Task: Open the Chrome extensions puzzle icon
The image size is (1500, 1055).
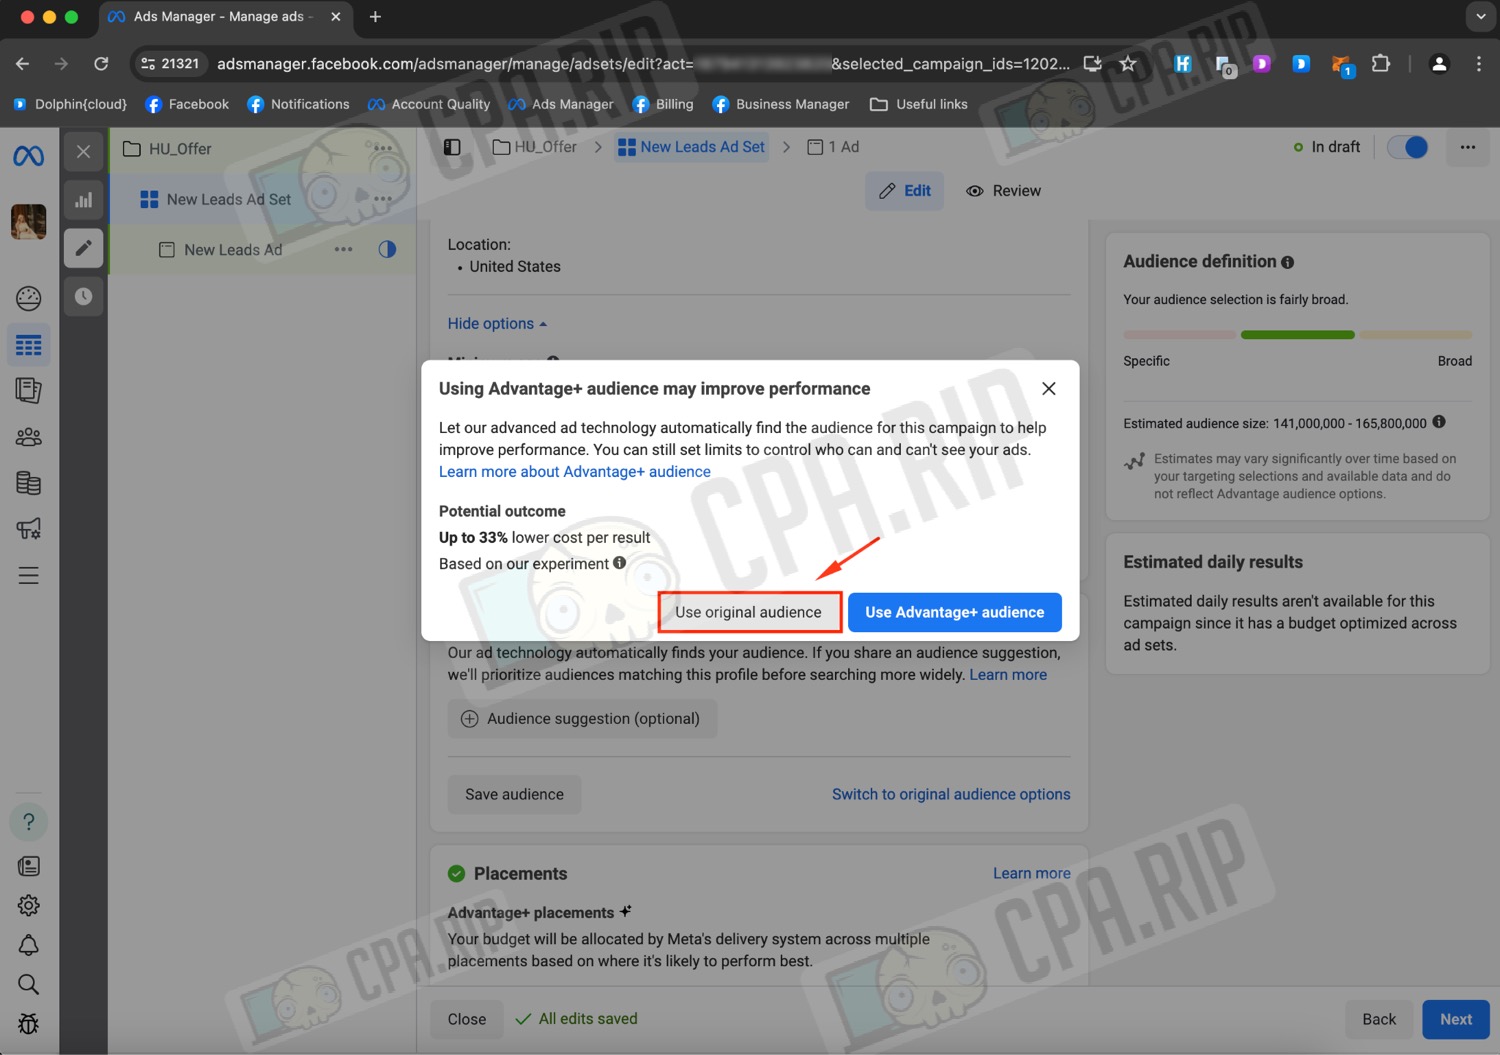Action: pyautogui.click(x=1381, y=64)
